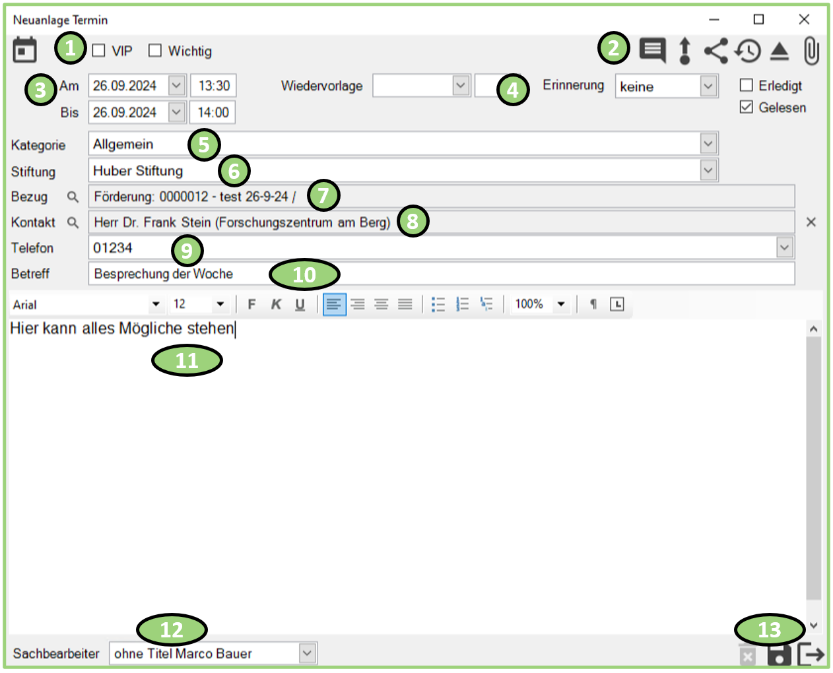The width and height of the screenshot is (833, 673).
Task: Open the history clock icon
Action: tap(748, 50)
